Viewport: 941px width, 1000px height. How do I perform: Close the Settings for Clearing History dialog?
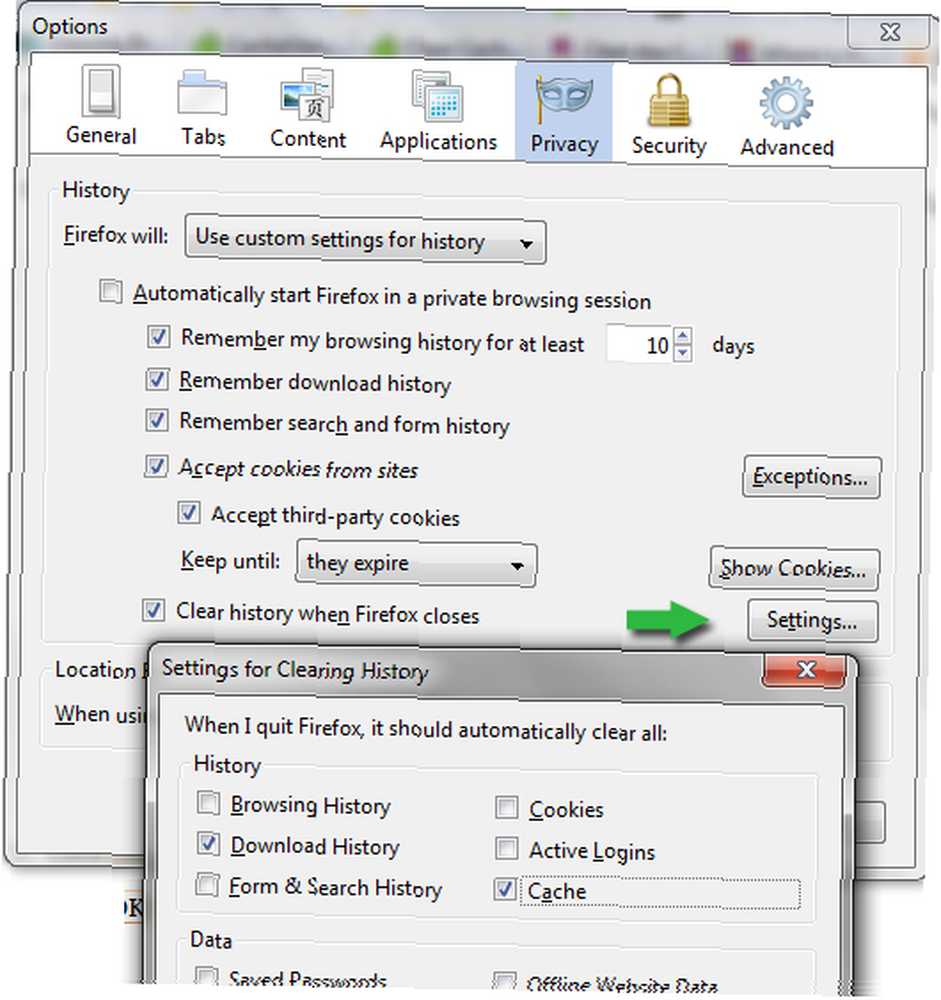[806, 670]
